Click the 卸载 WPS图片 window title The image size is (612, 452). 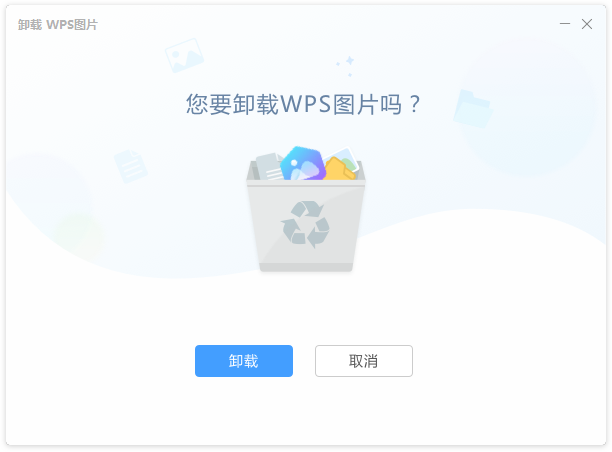(58, 25)
